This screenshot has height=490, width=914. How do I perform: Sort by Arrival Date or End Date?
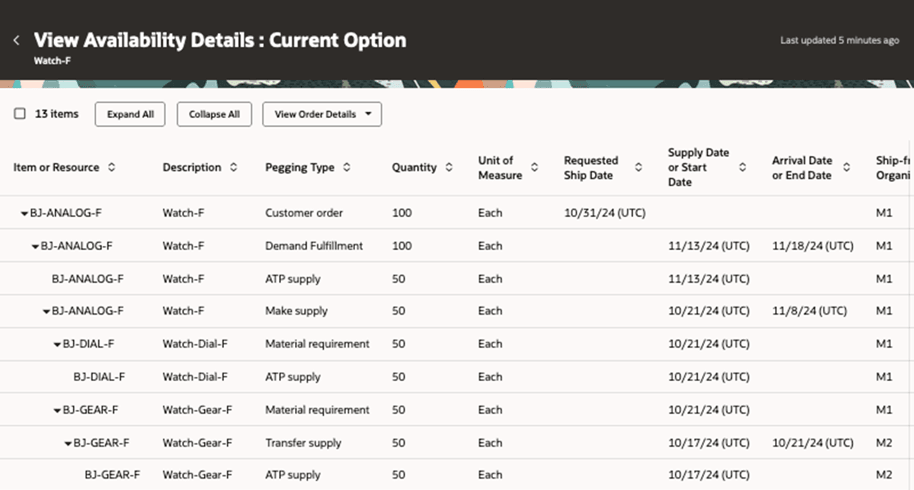846,168
